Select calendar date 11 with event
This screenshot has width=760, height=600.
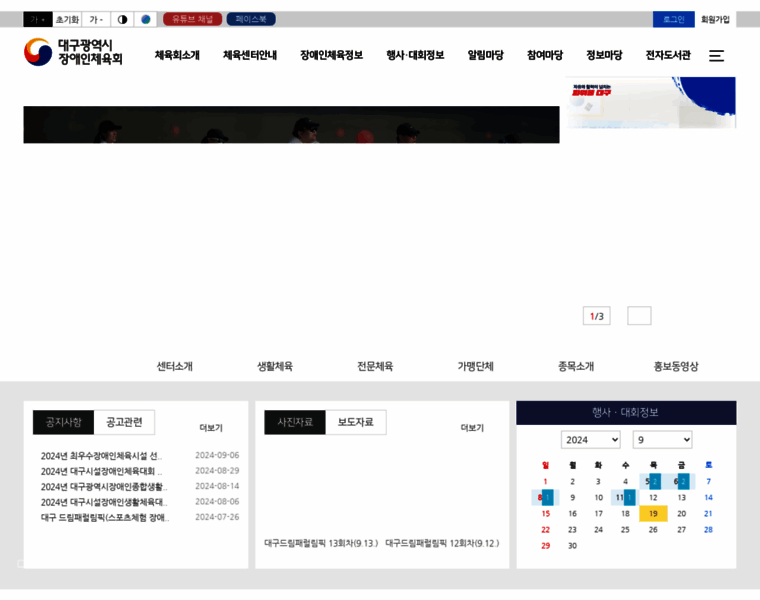point(623,498)
